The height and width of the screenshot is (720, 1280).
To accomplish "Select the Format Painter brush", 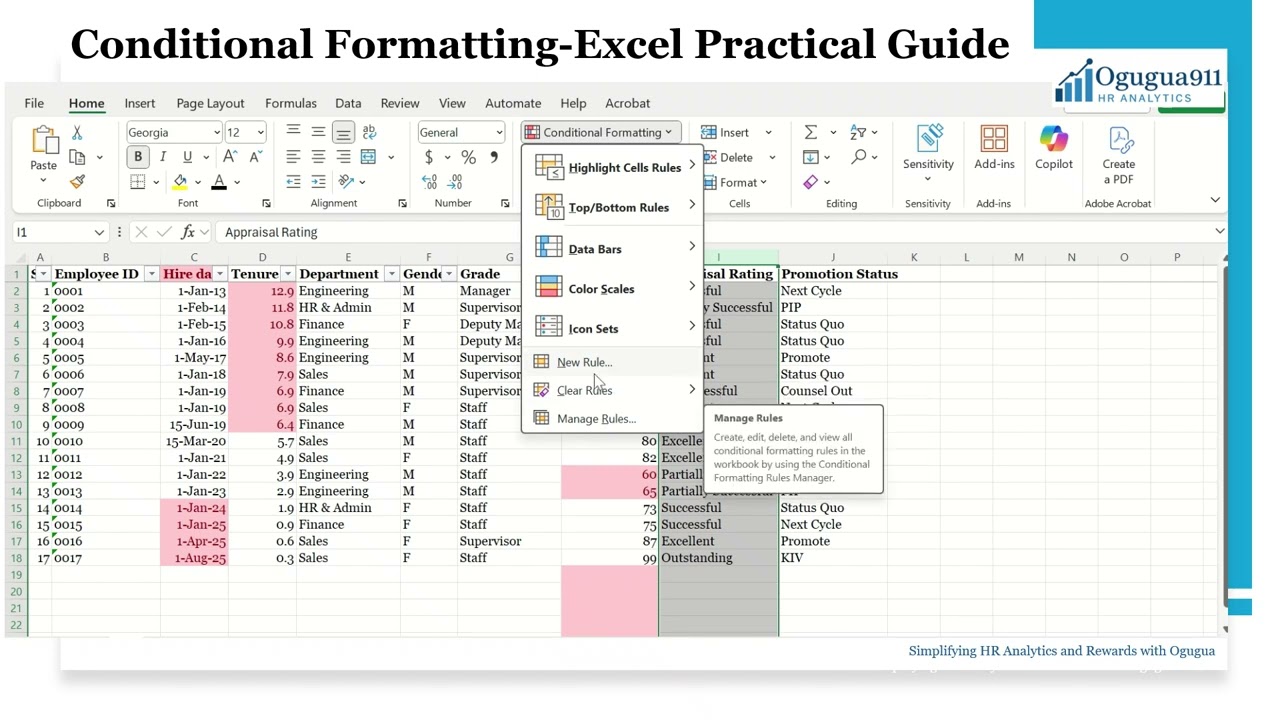I will point(77,181).
